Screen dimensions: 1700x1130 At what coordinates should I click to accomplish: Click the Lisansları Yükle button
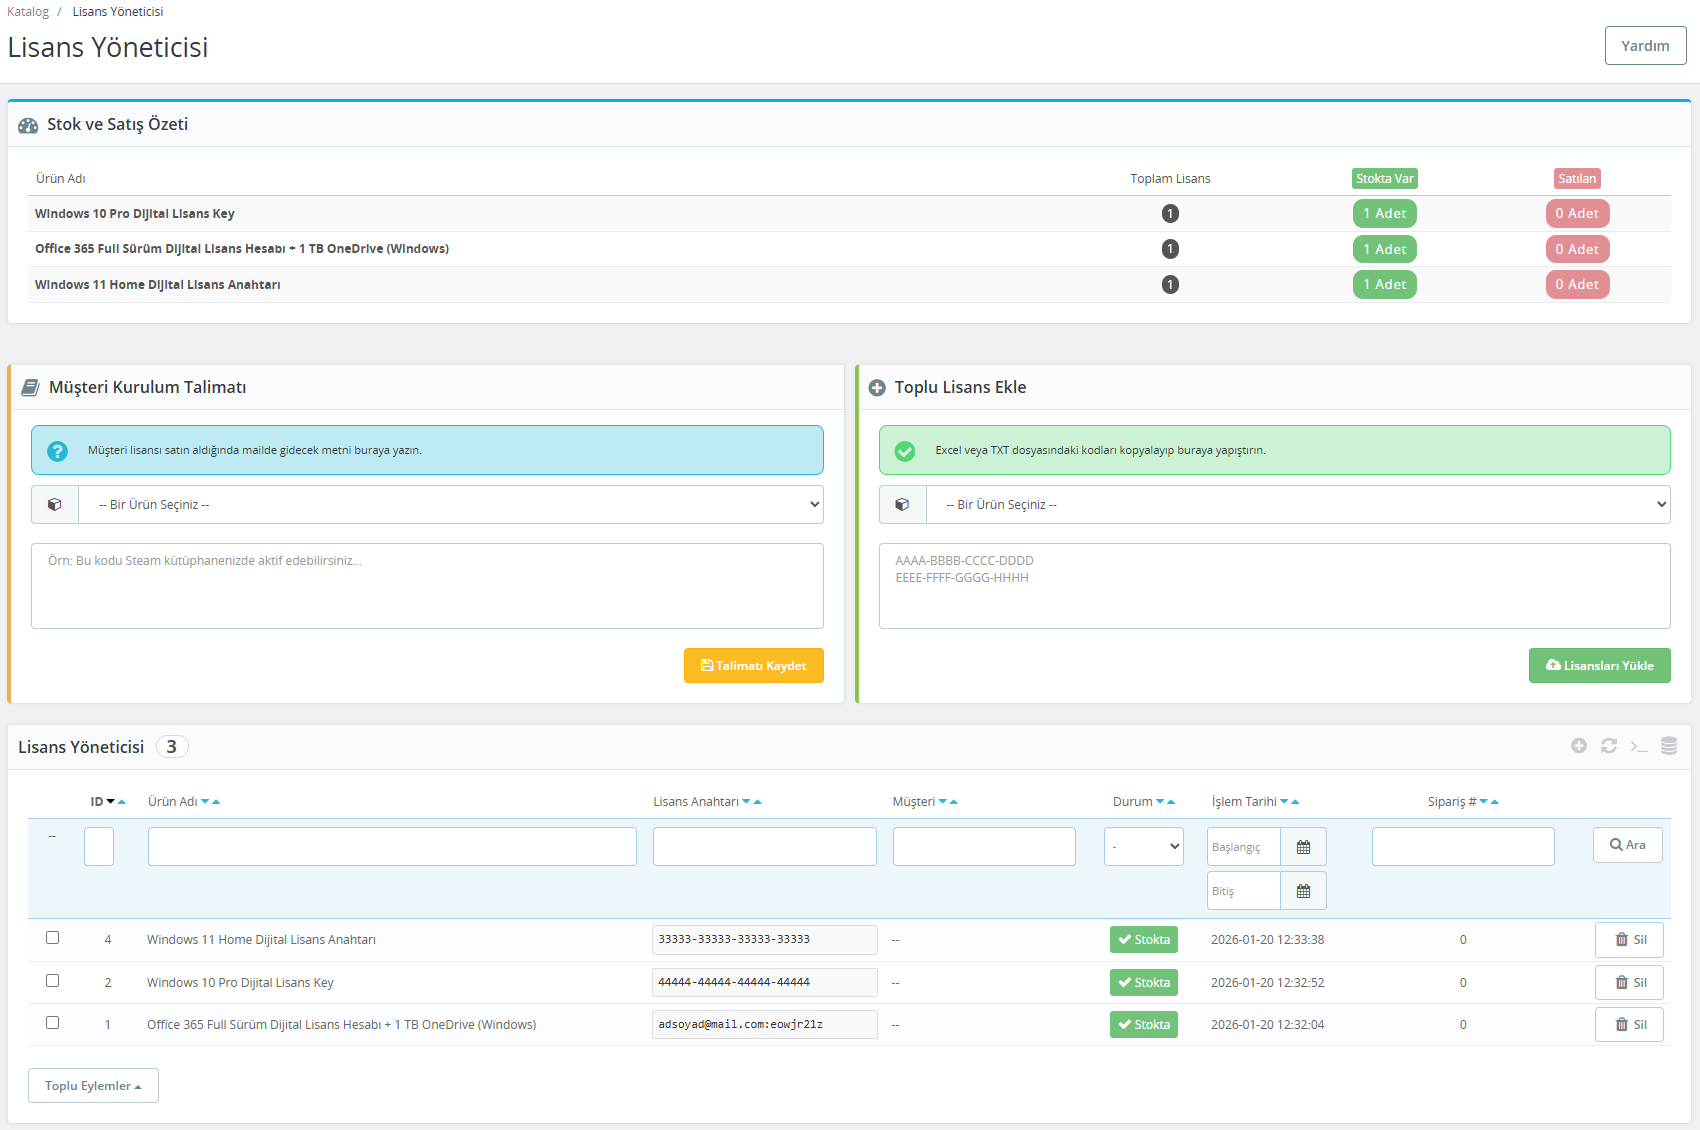[x=1599, y=666]
